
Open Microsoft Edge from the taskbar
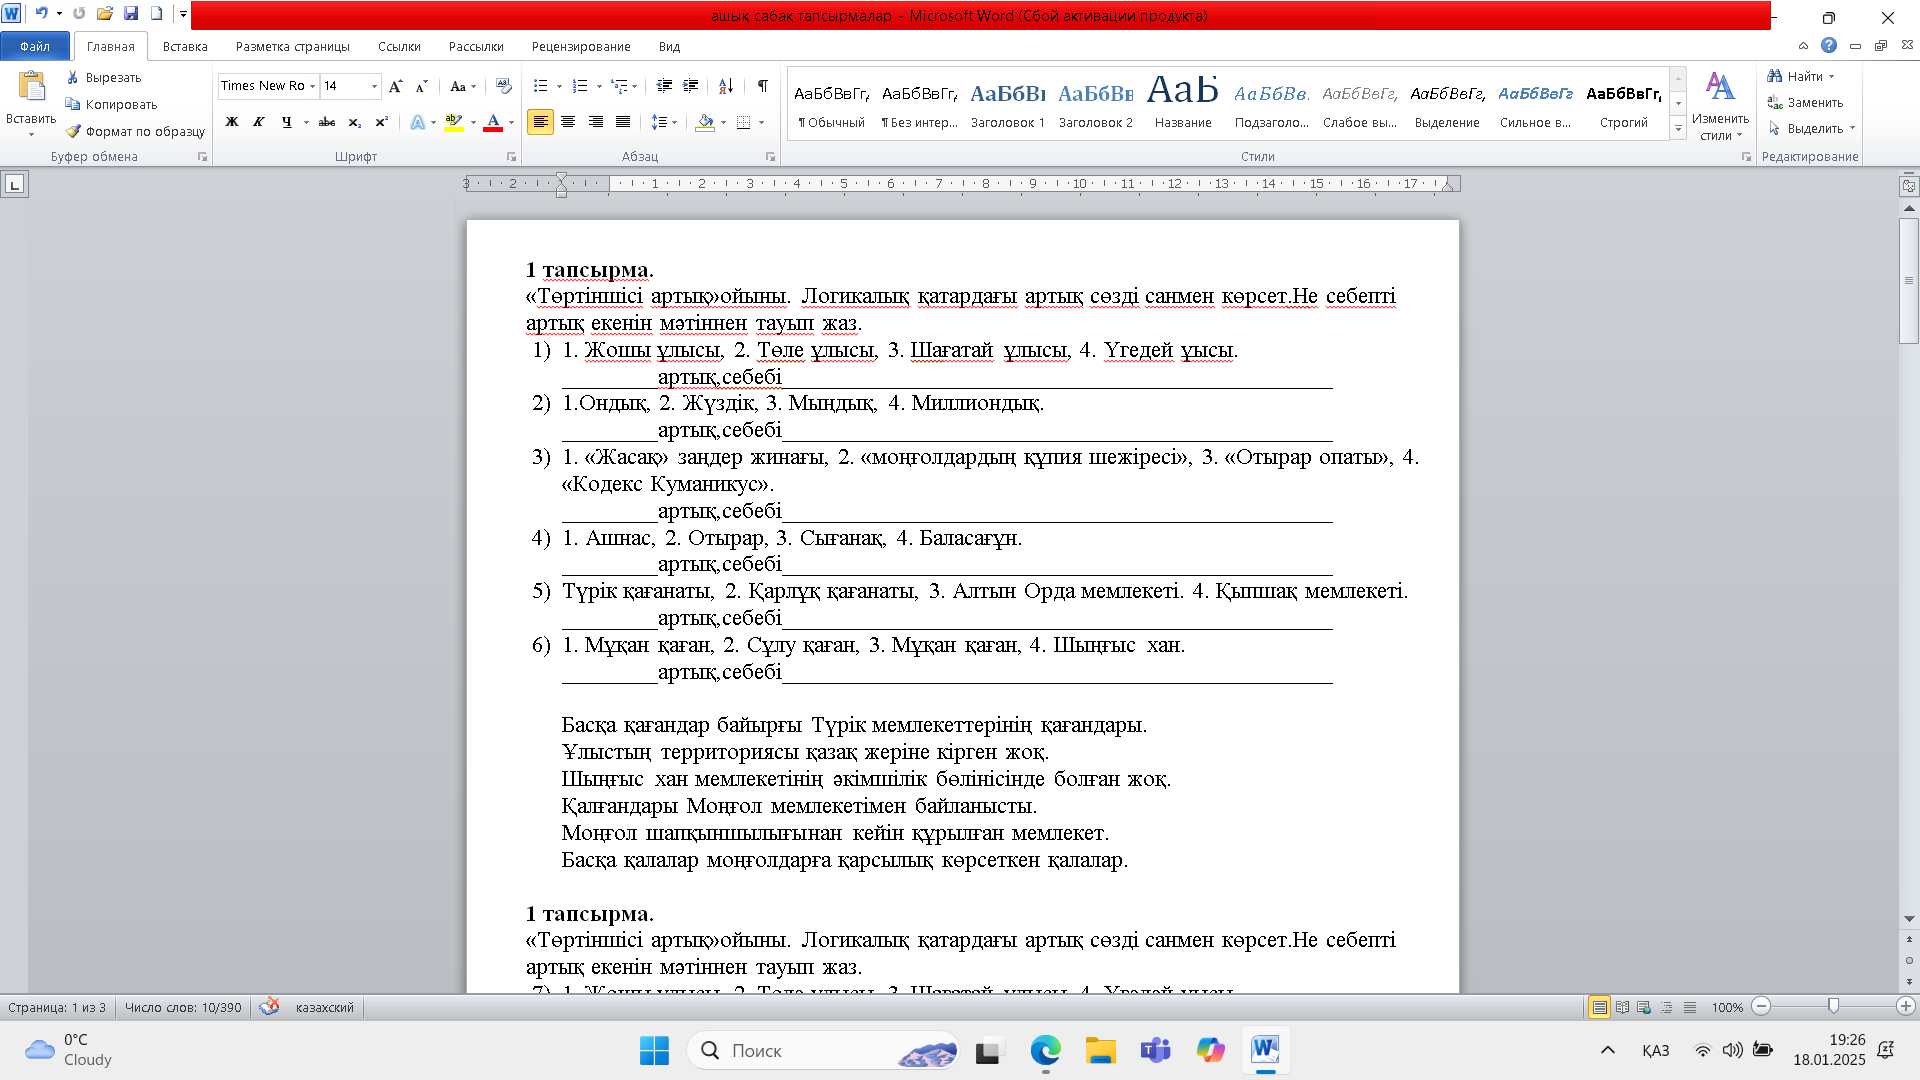(x=1045, y=1051)
